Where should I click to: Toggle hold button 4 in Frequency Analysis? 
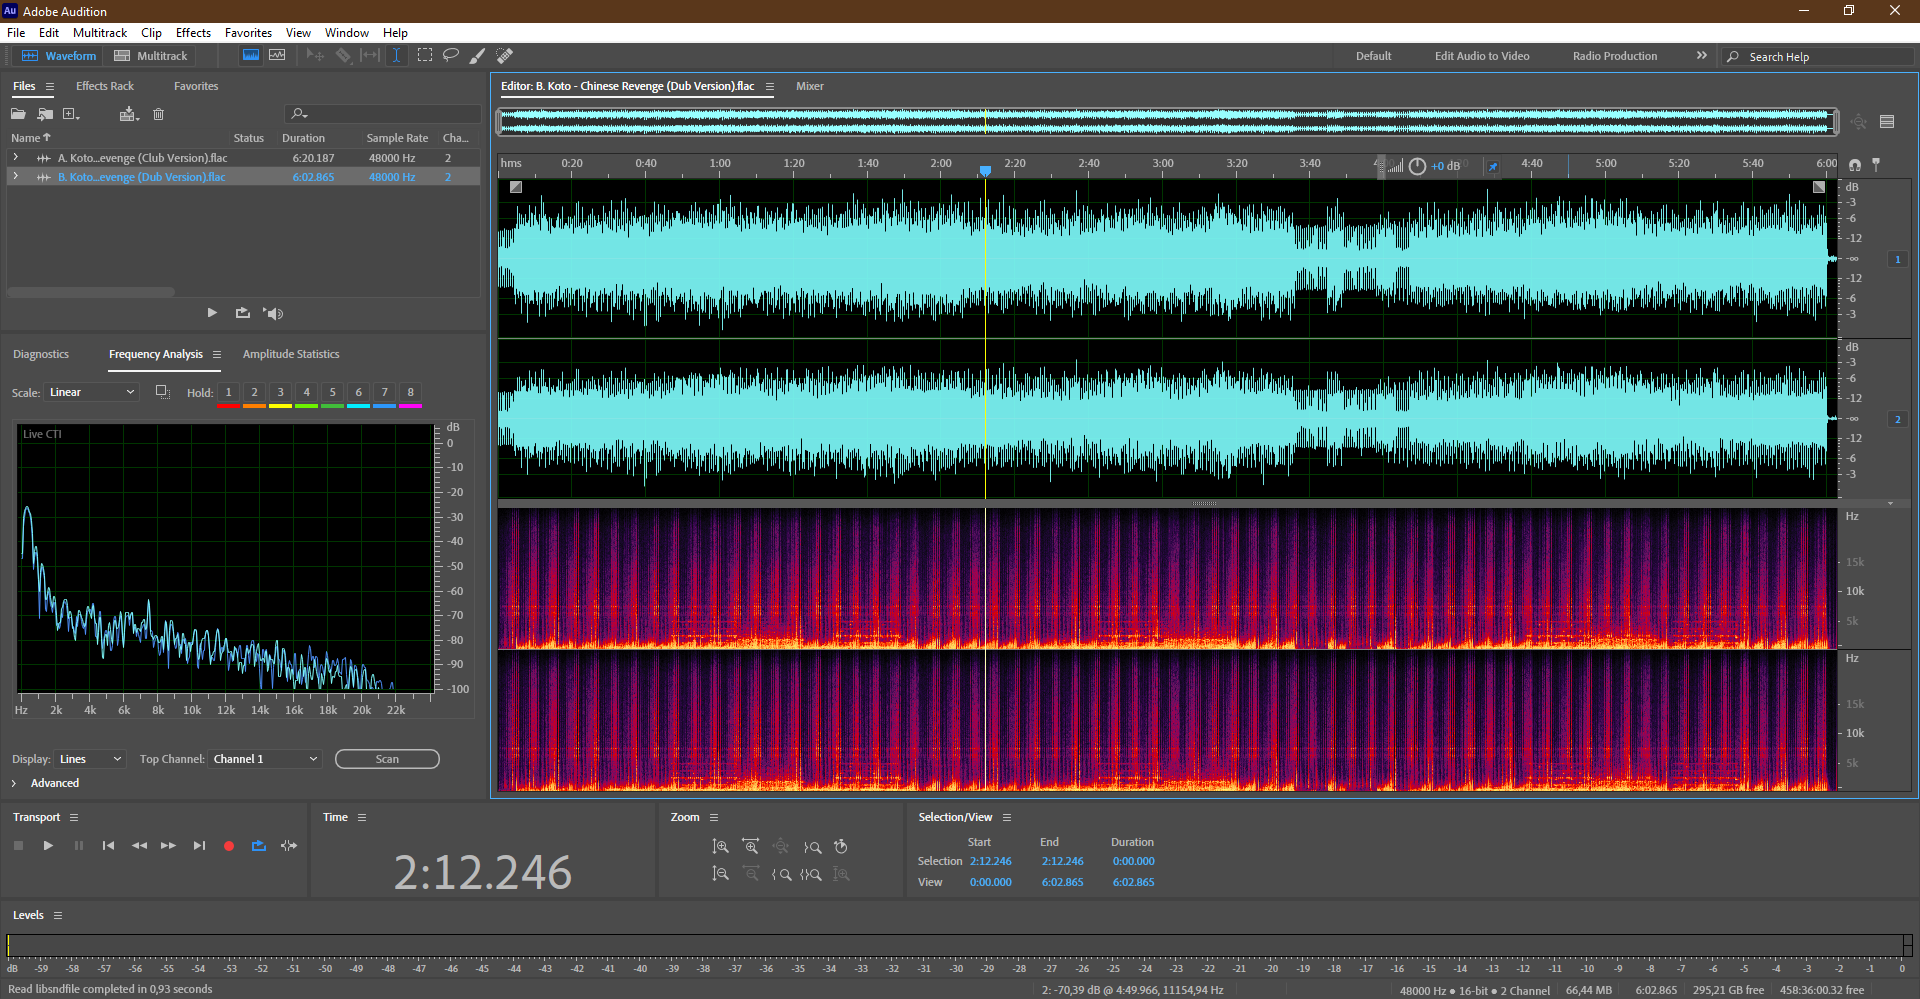[x=307, y=393]
